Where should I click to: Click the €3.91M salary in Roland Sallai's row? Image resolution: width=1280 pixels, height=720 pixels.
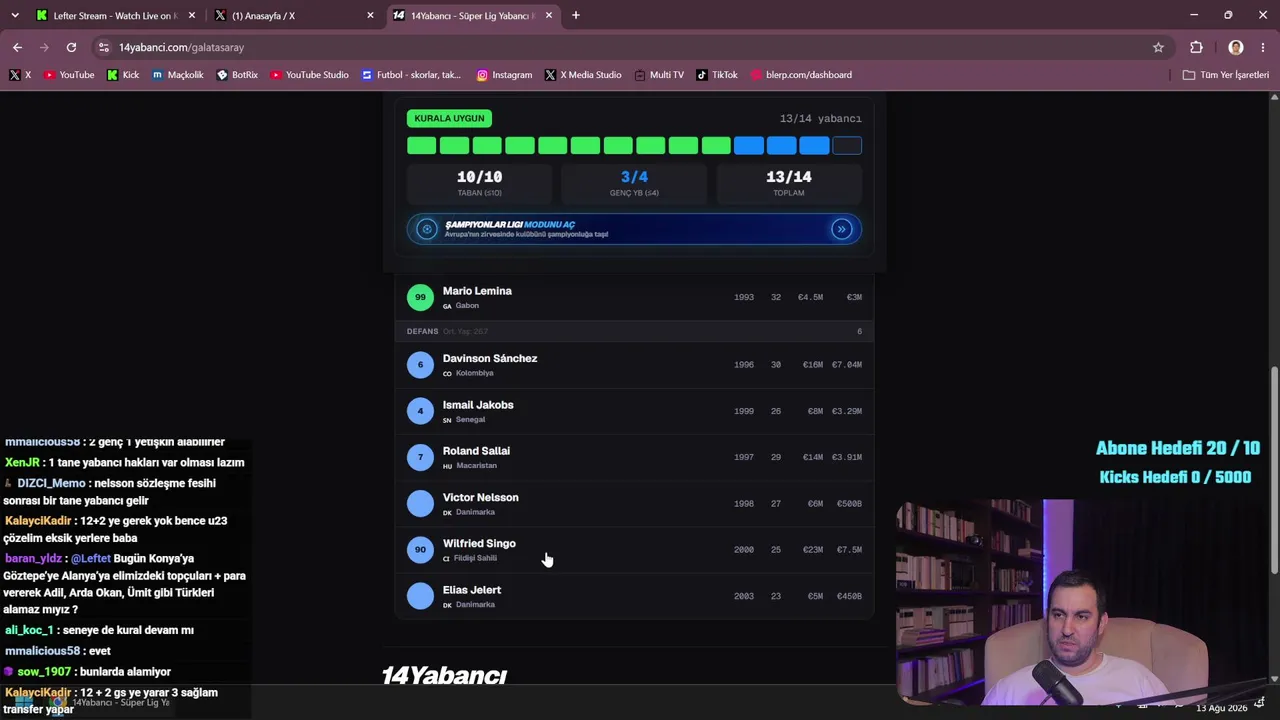coord(847,457)
